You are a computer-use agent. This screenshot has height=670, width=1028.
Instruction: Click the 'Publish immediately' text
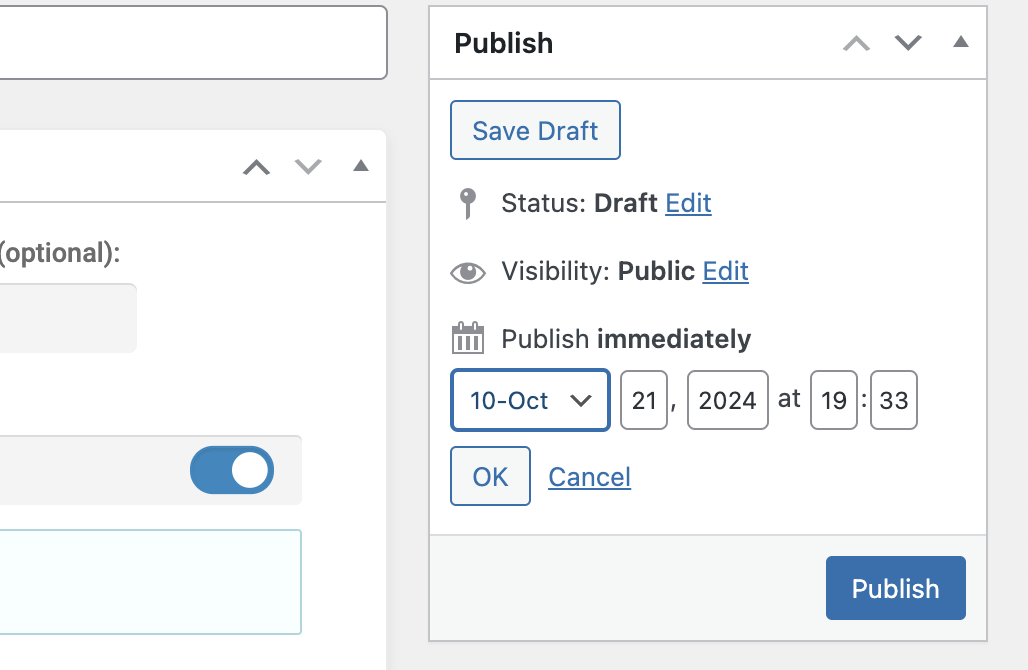(626, 339)
